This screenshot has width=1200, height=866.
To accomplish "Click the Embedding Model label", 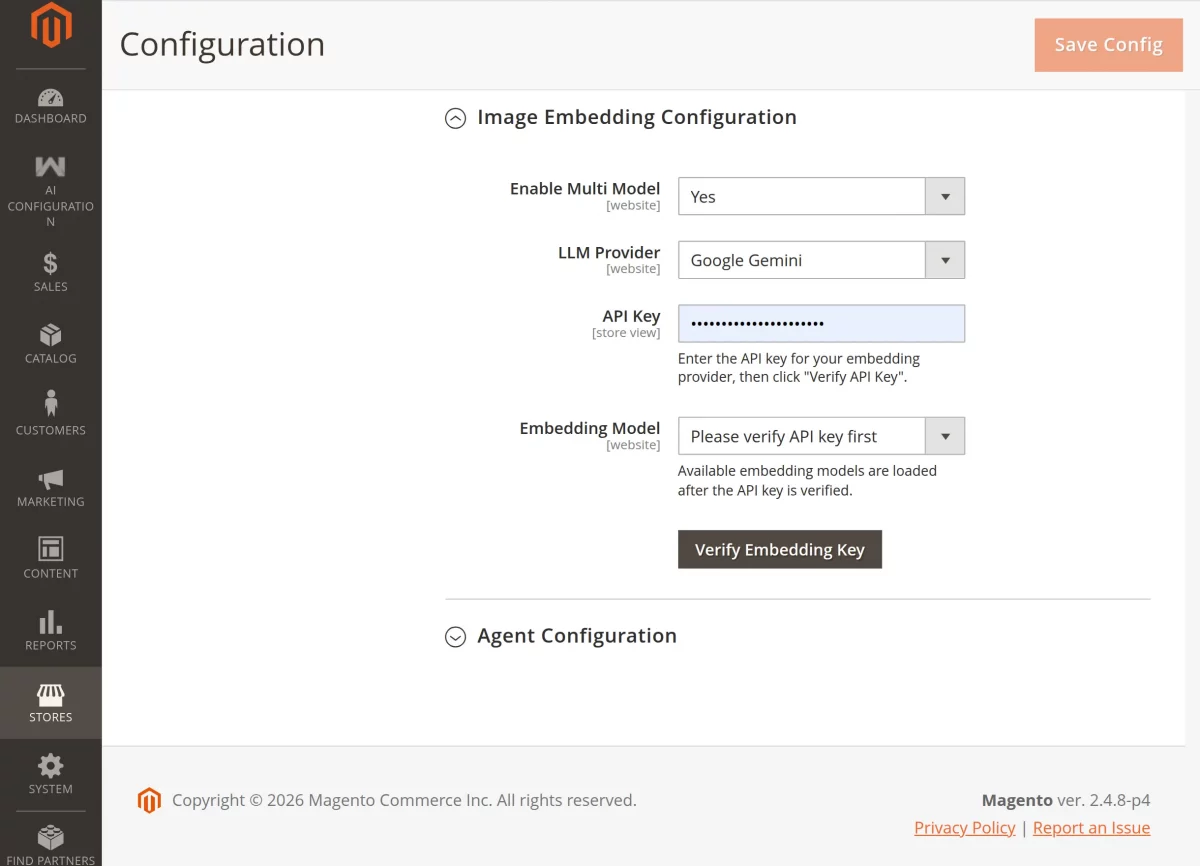I will (x=590, y=428).
